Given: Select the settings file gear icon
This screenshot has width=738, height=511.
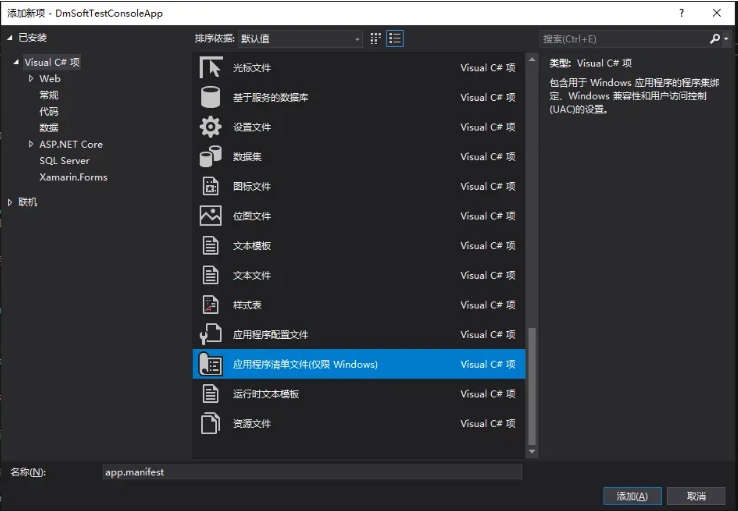Looking at the screenshot, I should tap(210, 127).
